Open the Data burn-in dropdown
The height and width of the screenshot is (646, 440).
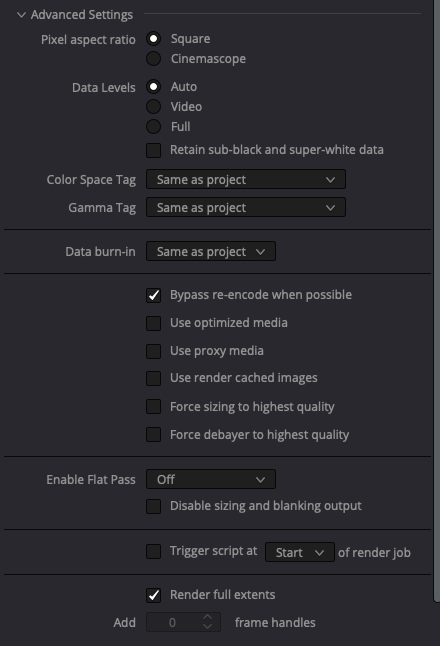point(211,251)
